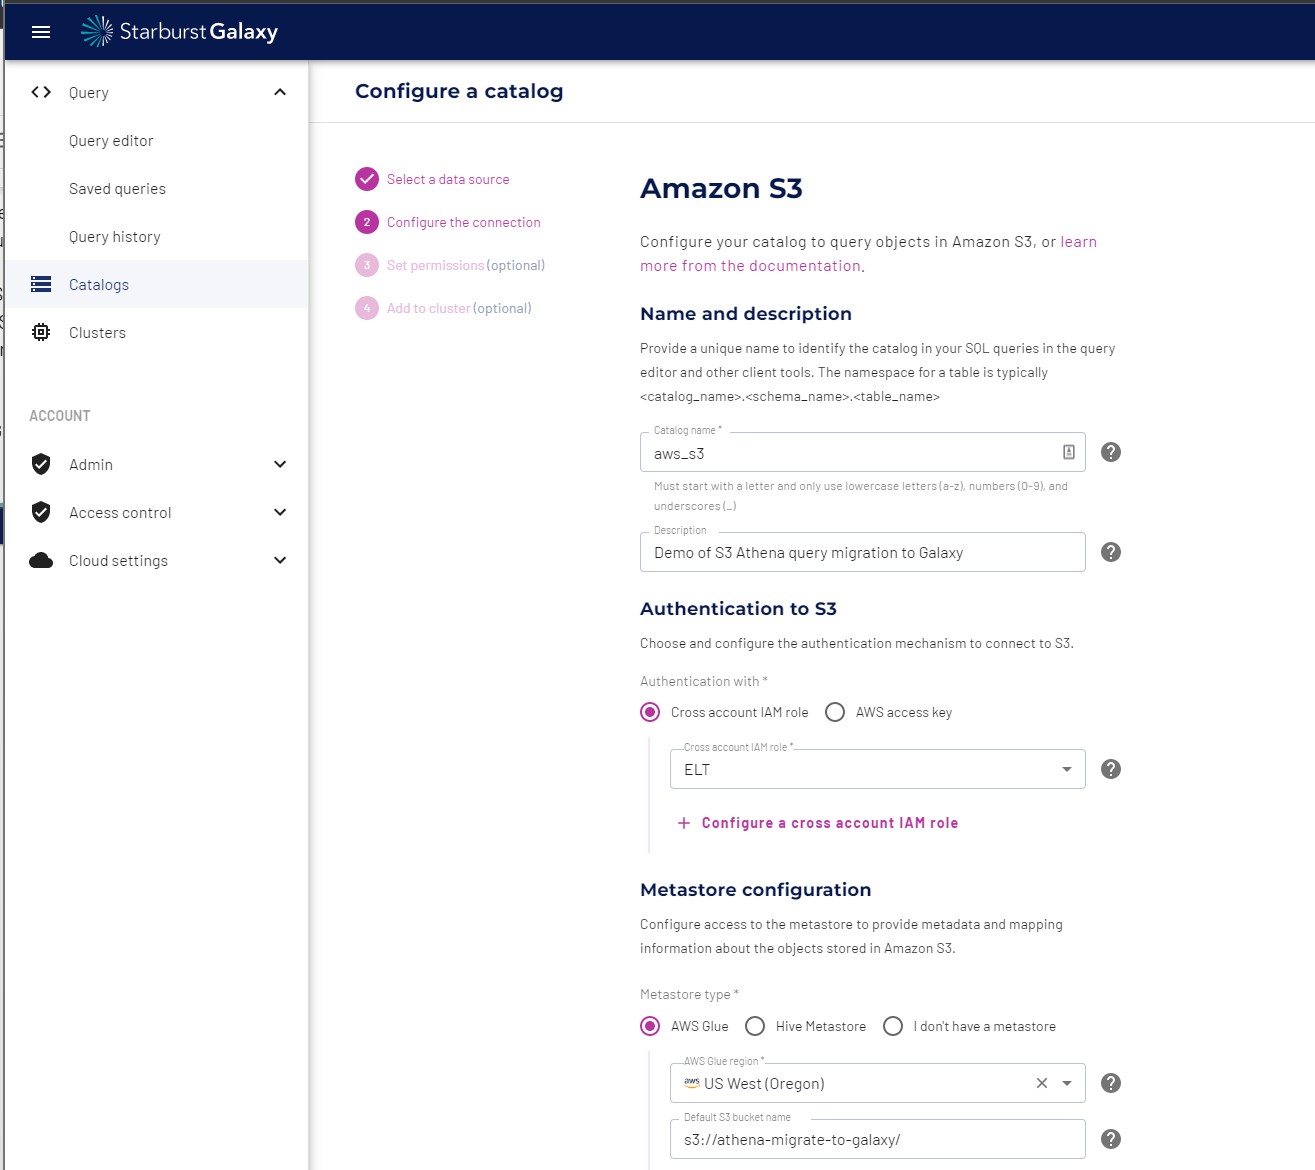Open the Cross account IAM role dropdown
1315x1170 pixels.
pos(877,769)
